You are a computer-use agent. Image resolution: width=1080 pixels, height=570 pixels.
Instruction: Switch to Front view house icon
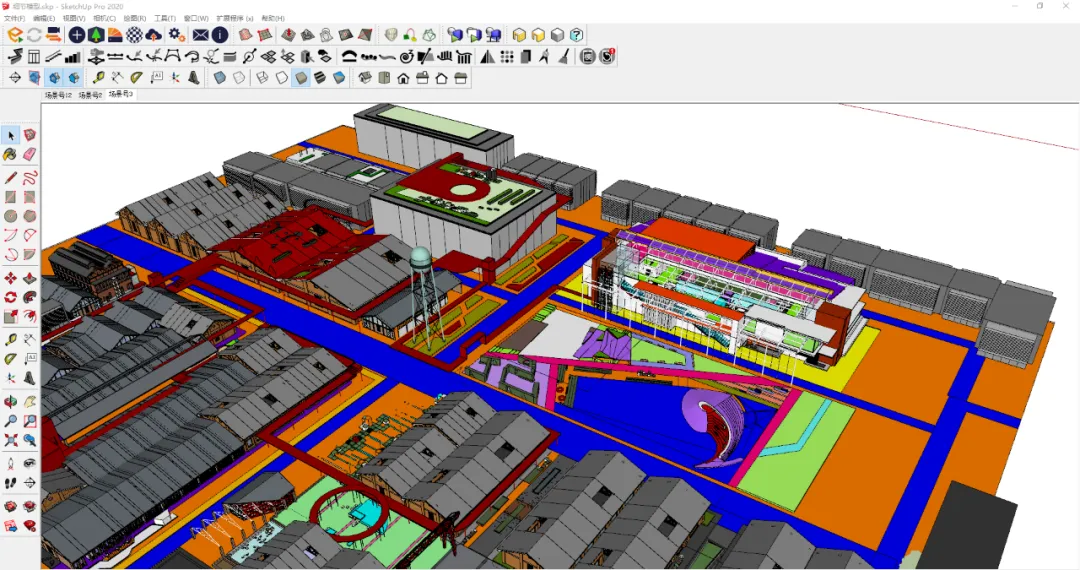pyautogui.click(x=404, y=78)
